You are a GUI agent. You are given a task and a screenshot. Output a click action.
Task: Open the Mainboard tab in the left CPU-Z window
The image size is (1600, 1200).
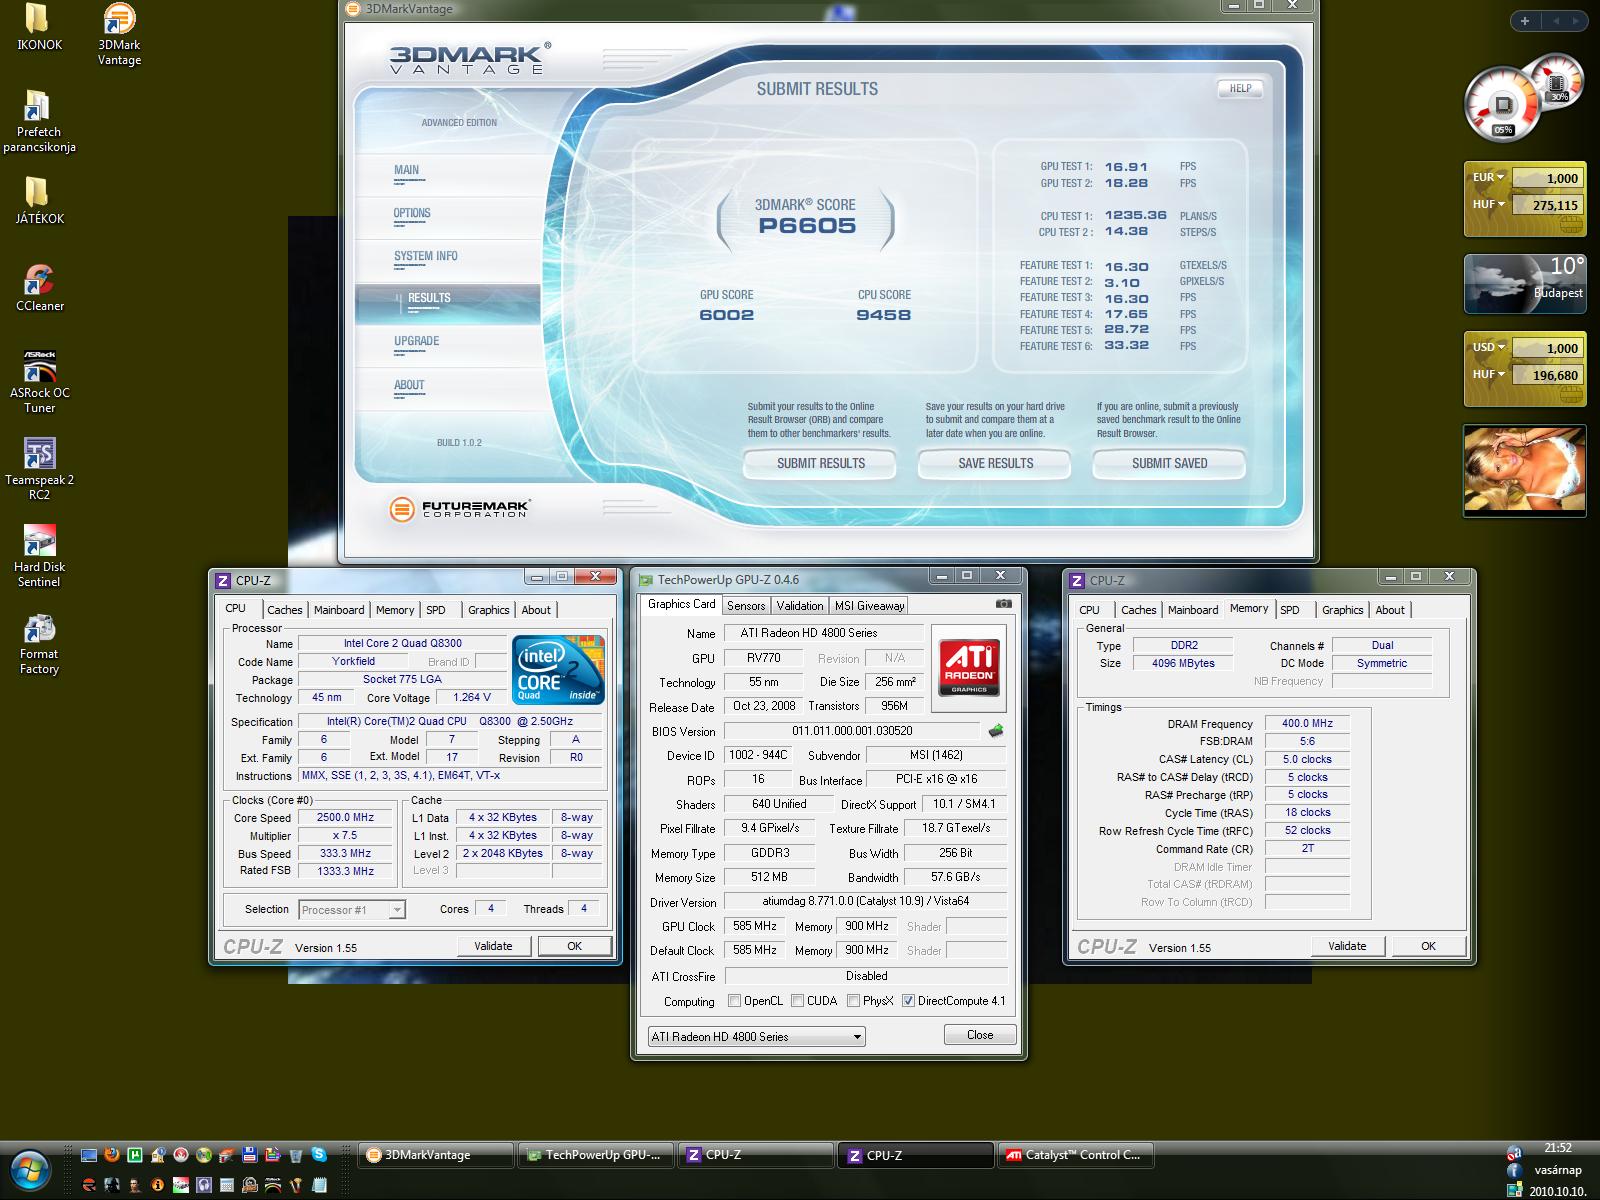point(339,610)
